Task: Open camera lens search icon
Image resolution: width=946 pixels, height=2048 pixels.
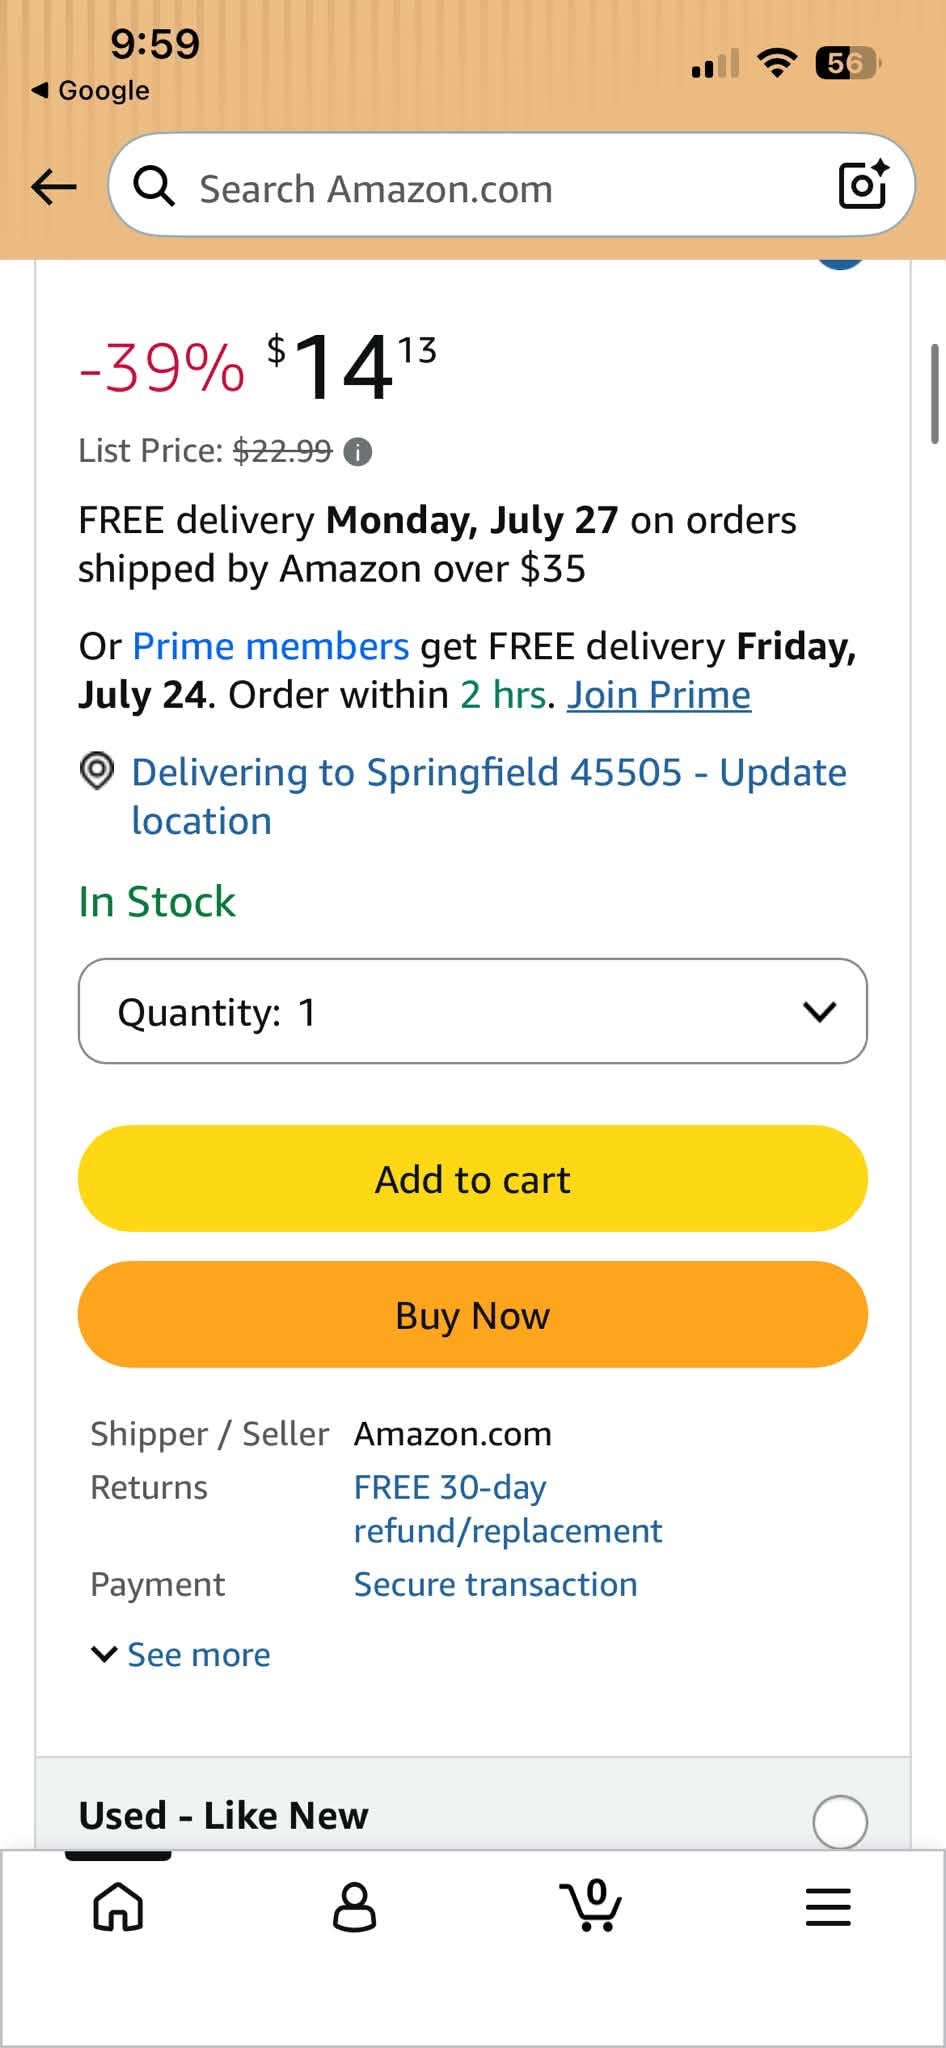Action: (863, 185)
